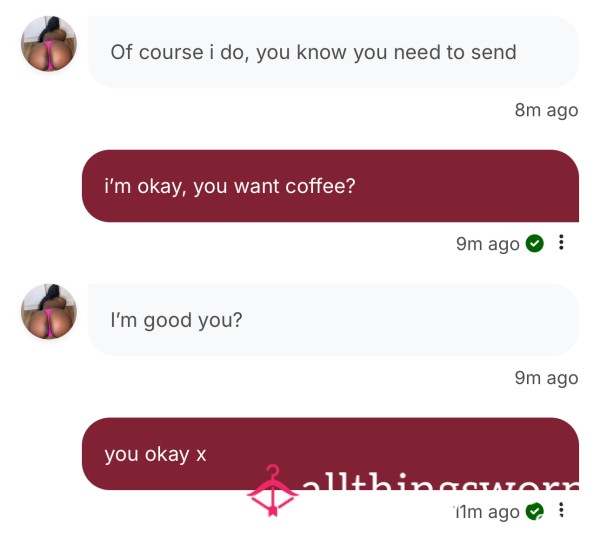The width and height of the screenshot is (600, 545).
Task: Click the text 'I'm good you?'
Action: point(176,320)
